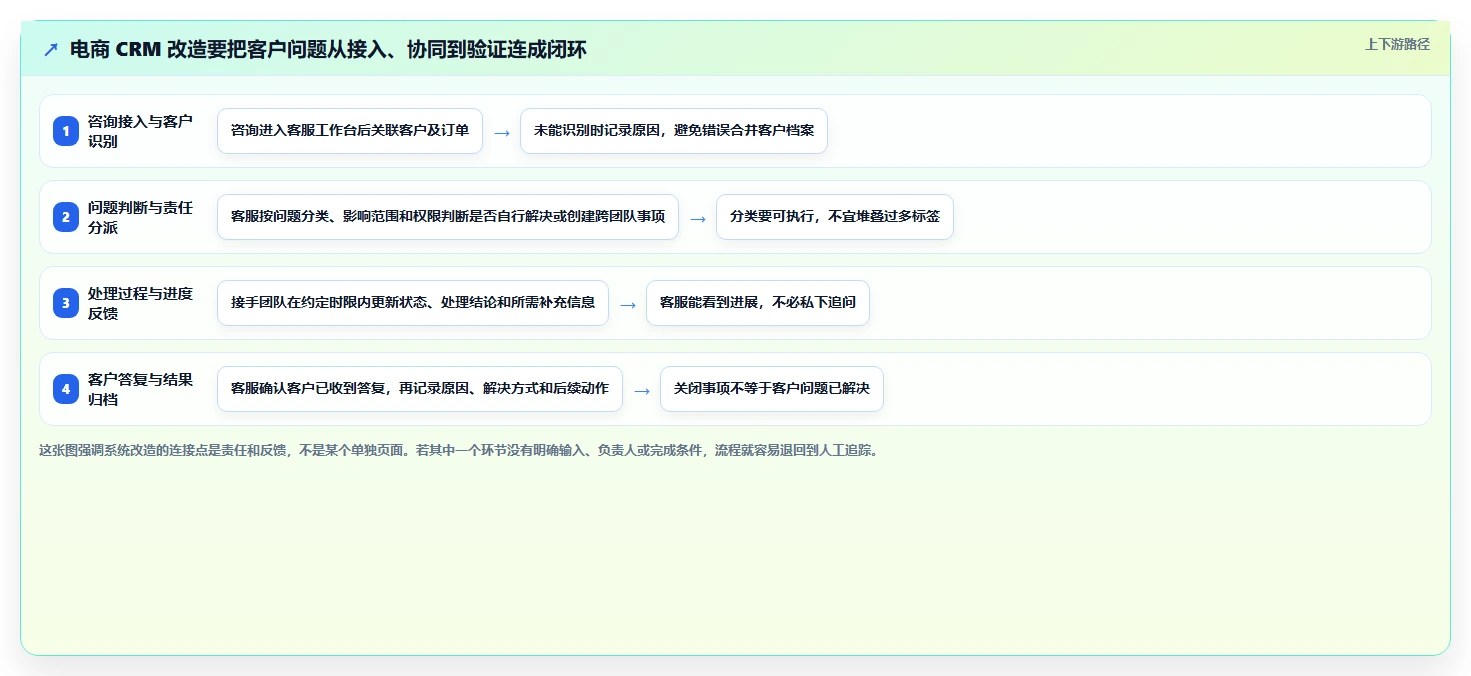Click the title 电商 CRM 改造要把客户问题从接入、协同到验证连成闭环
Image resolution: width=1471 pixels, height=676 pixels.
pyautogui.click(x=328, y=50)
